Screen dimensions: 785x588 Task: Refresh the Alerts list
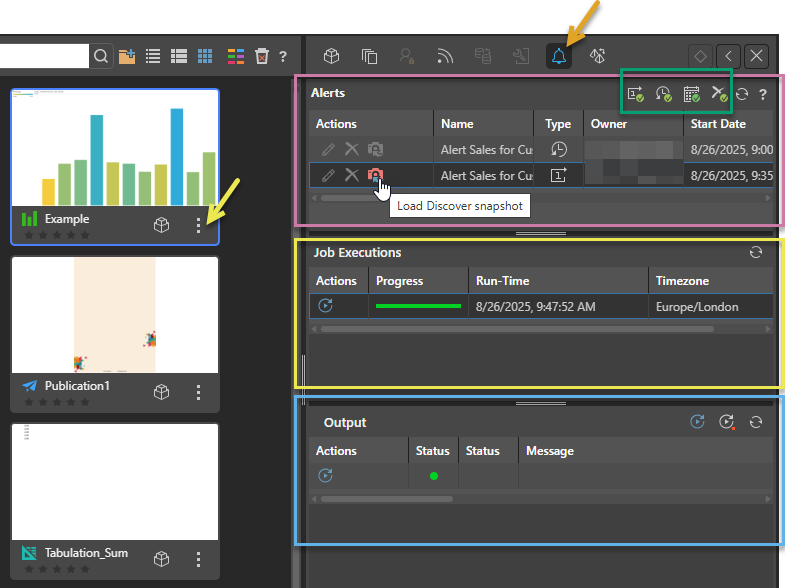(x=742, y=94)
